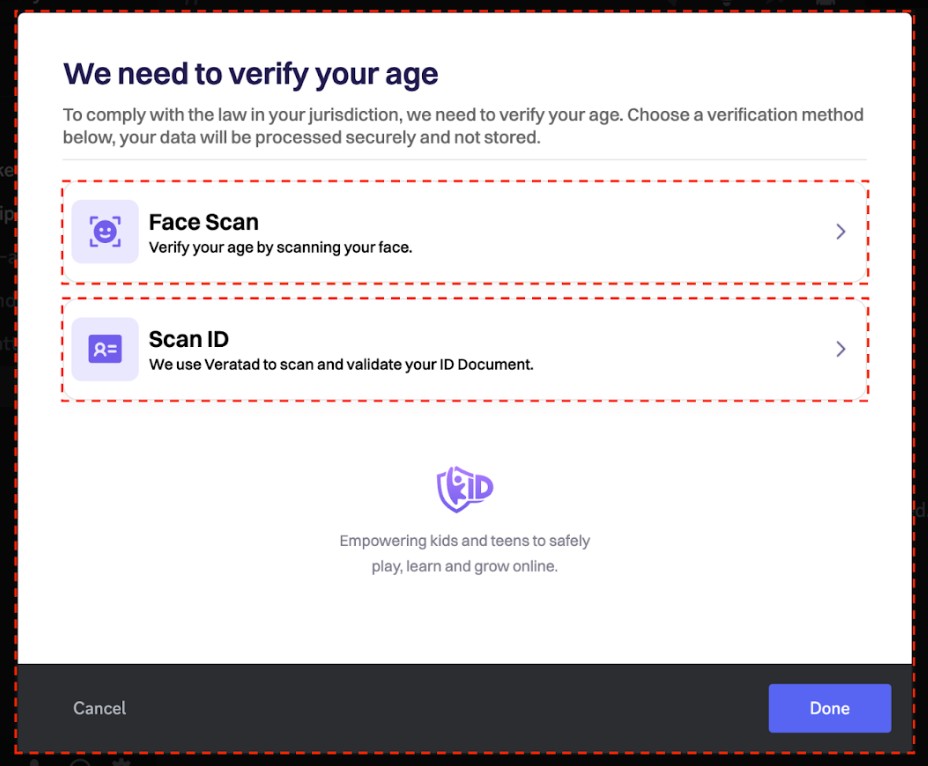Viewport: 928px width, 766px height.
Task: Click the purple tile holding the Scan ID icon
Action: click(x=104, y=349)
